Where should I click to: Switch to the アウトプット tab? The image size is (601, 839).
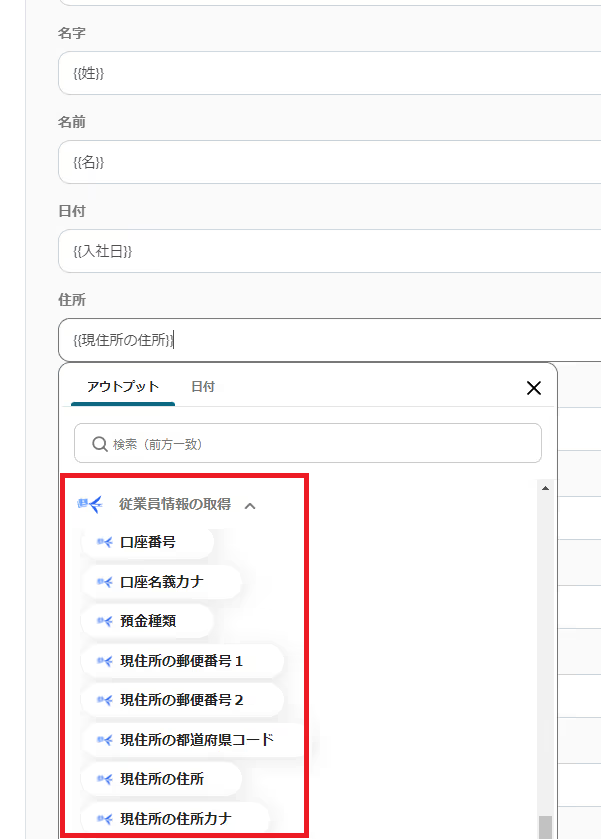pos(123,387)
